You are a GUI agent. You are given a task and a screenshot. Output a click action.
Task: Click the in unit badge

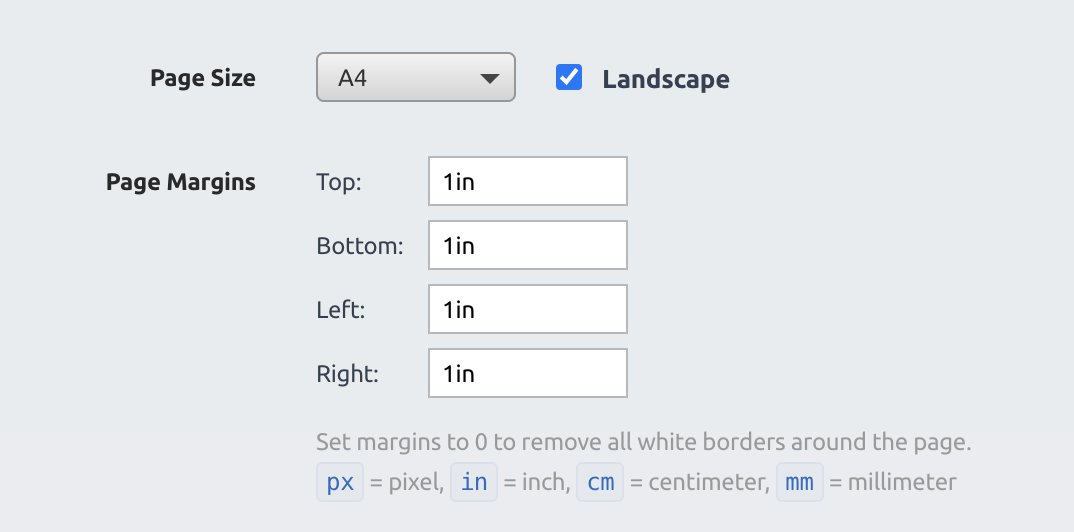474,482
